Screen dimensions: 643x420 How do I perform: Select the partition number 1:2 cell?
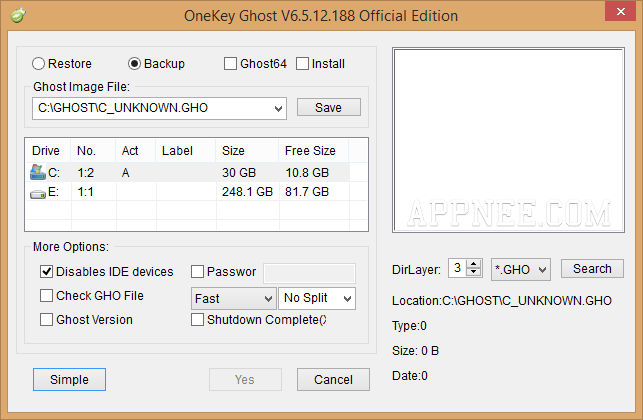click(x=86, y=173)
